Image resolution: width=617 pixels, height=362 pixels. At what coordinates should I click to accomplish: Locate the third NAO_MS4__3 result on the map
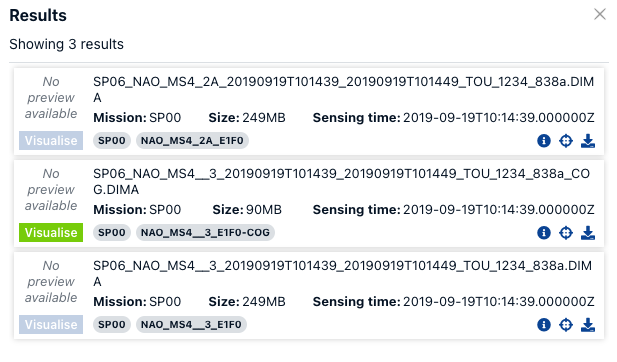coord(566,325)
